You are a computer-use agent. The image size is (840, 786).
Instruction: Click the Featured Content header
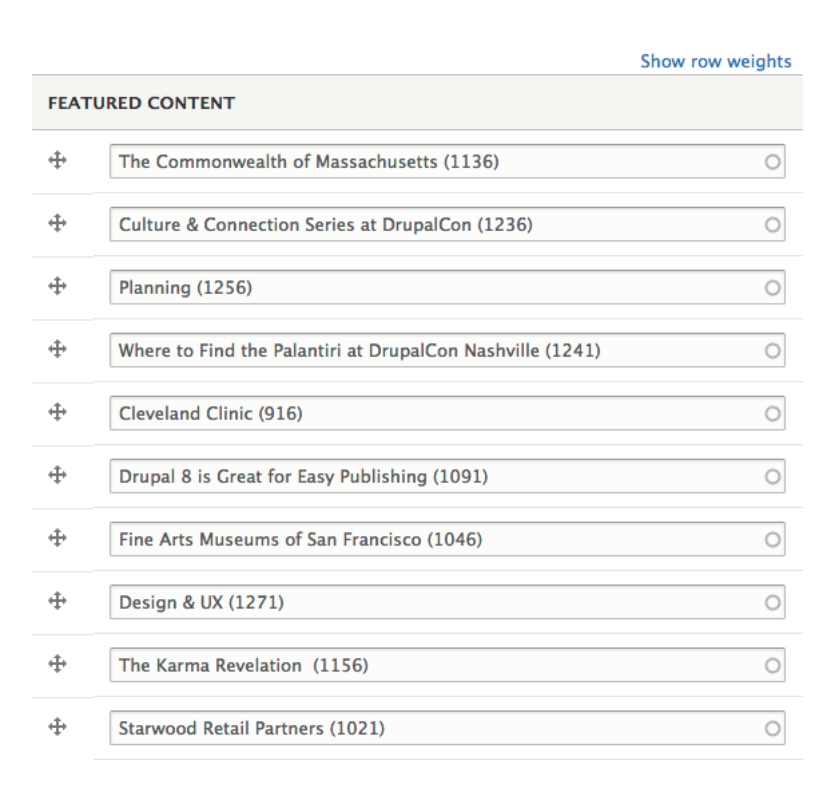click(140, 102)
